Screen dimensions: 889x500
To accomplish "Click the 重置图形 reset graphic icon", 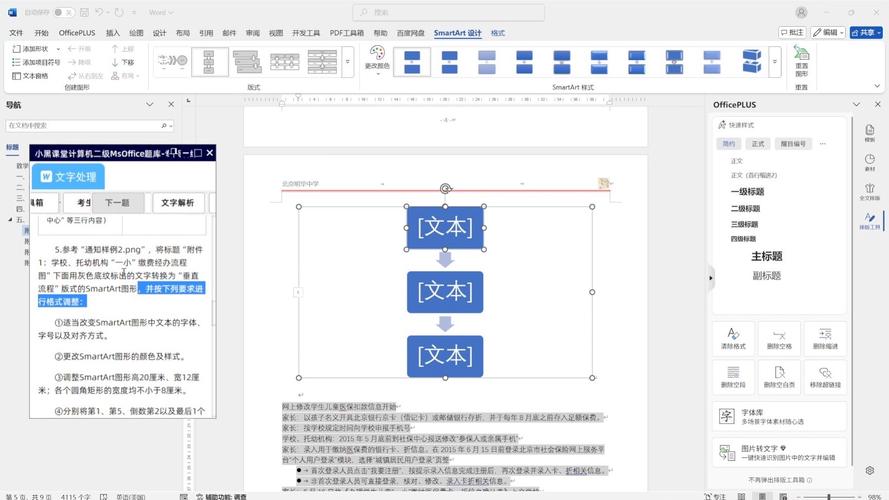I will pyautogui.click(x=801, y=61).
